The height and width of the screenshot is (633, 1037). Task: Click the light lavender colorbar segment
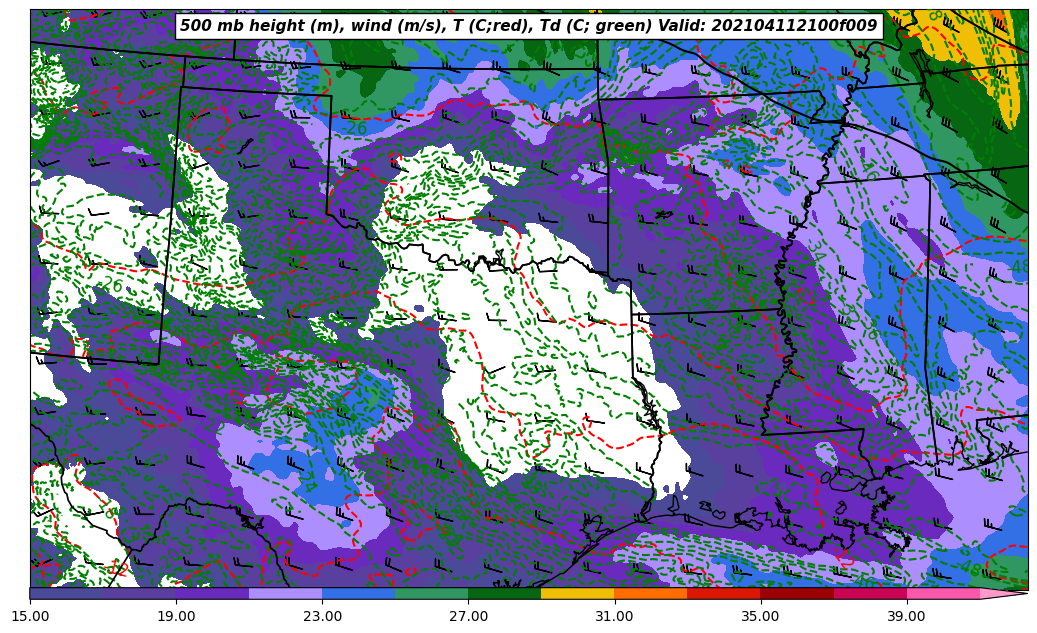pos(285,593)
